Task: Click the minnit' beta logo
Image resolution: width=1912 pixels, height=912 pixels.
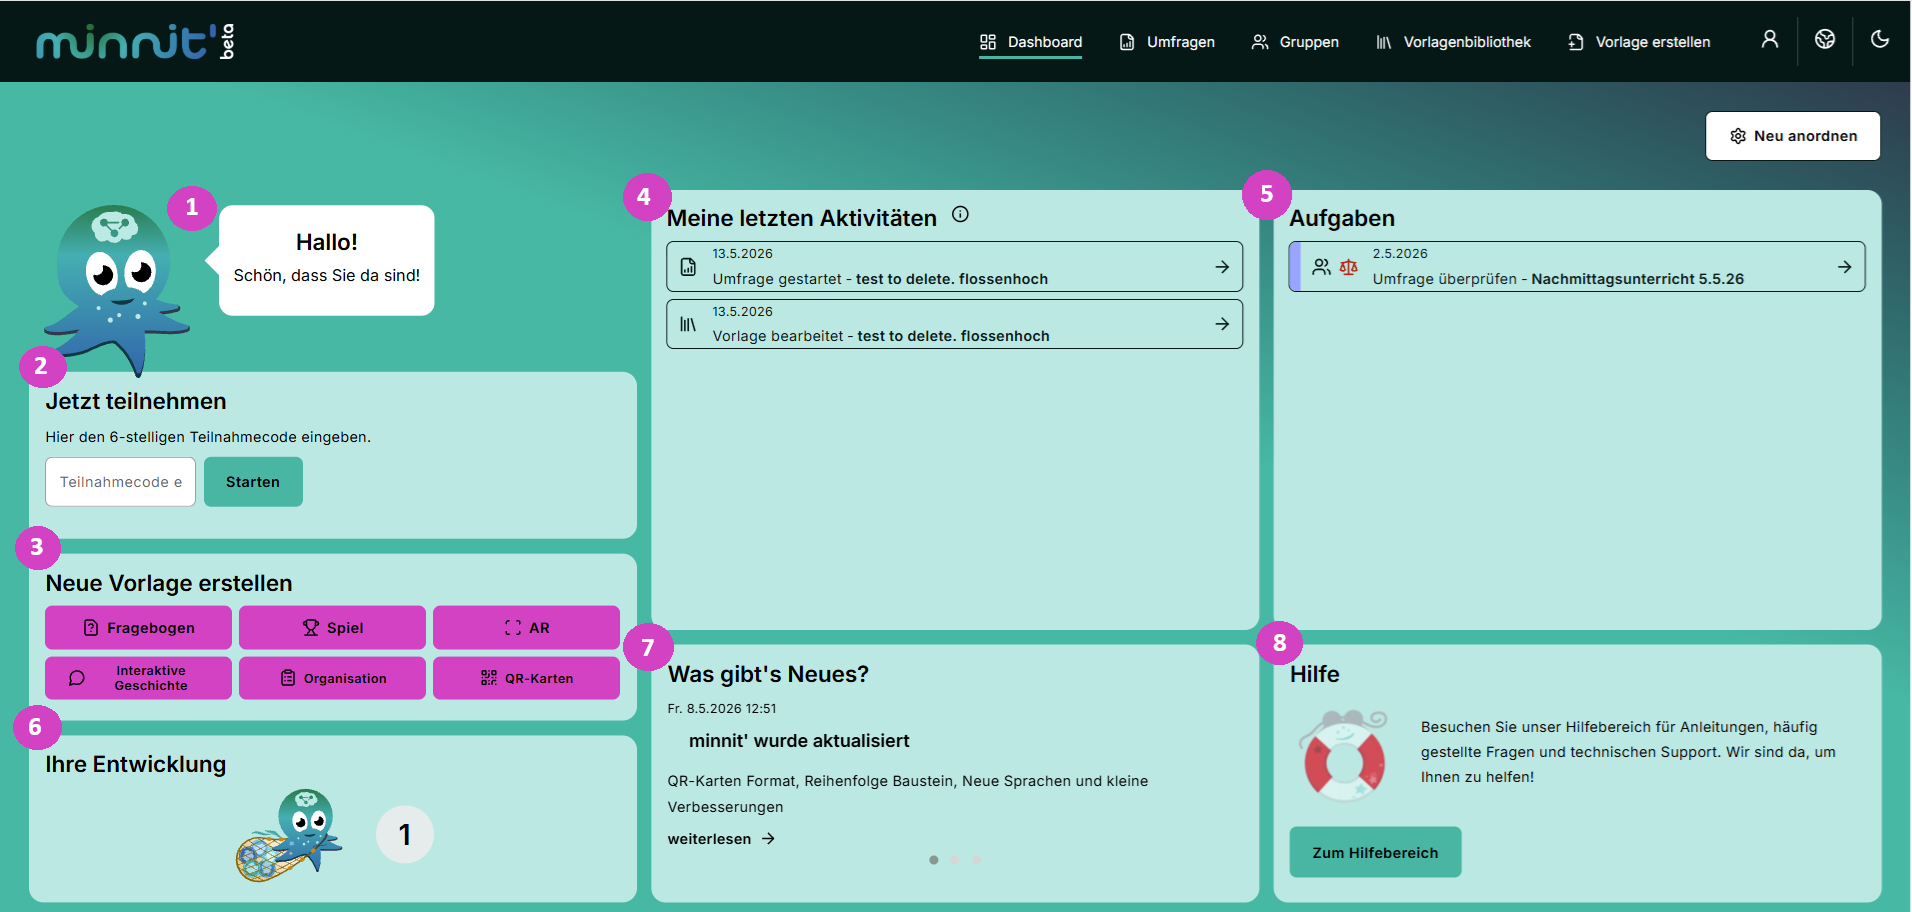Action: point(135,41)
